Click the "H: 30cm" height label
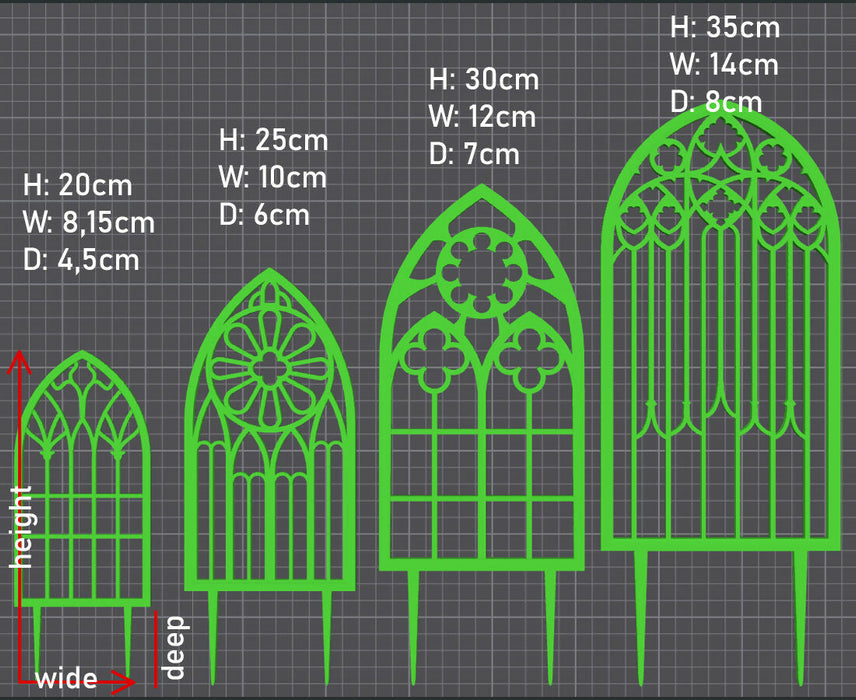The width and height of the screenshot is (856, 700). tap(484, 79)
